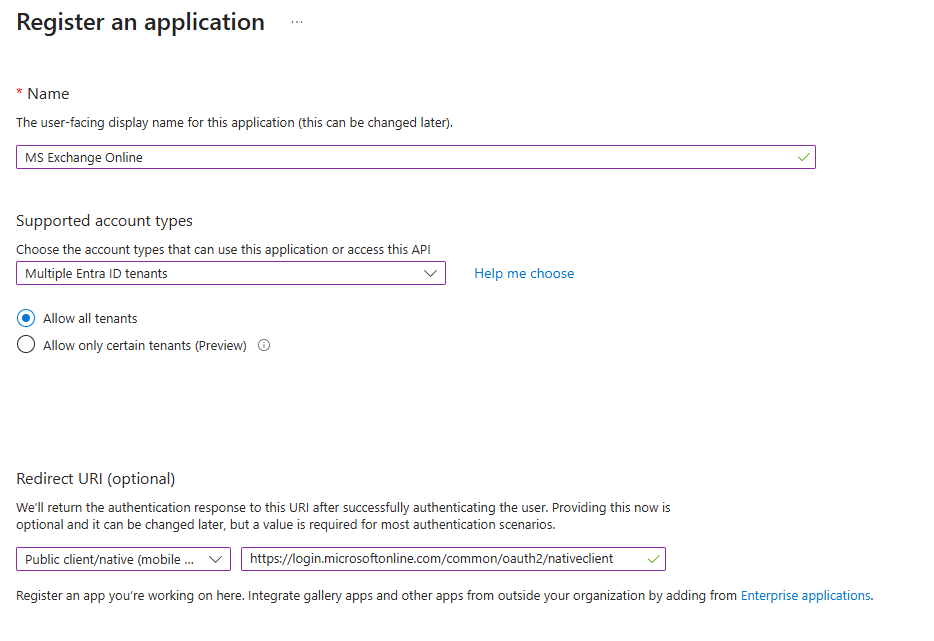Click the Redirect URI (optional) heading
This screenshot has width=934, height=641.
(x=96, y=479)
